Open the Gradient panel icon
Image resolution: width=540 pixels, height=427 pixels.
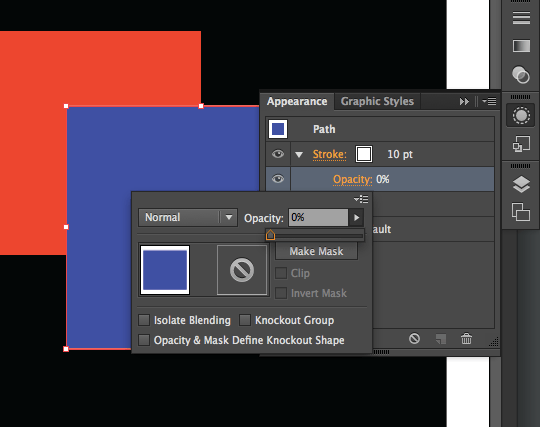(x=521, y=46)
